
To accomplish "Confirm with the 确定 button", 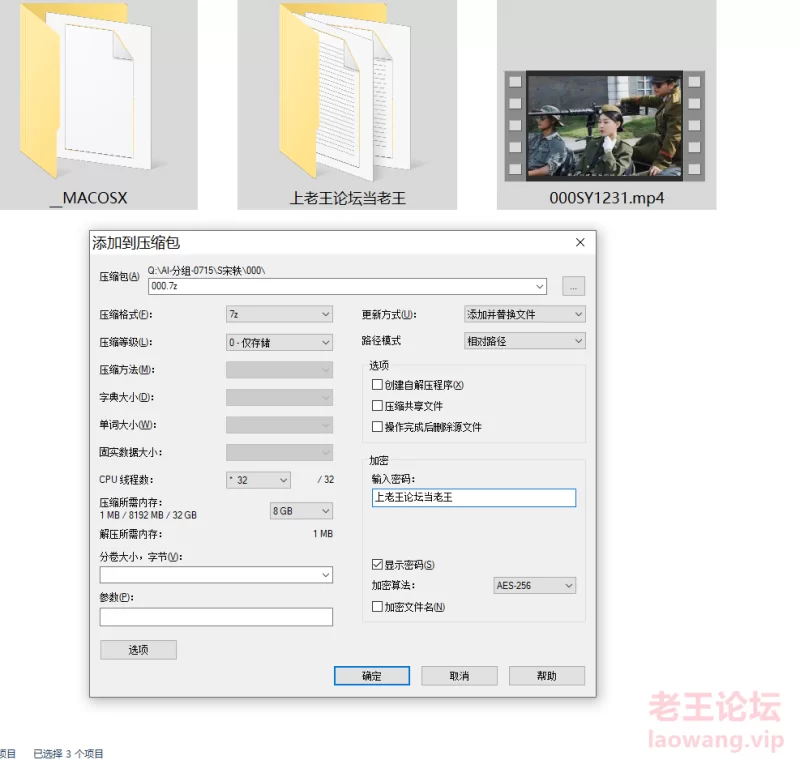I will [372, 676].
